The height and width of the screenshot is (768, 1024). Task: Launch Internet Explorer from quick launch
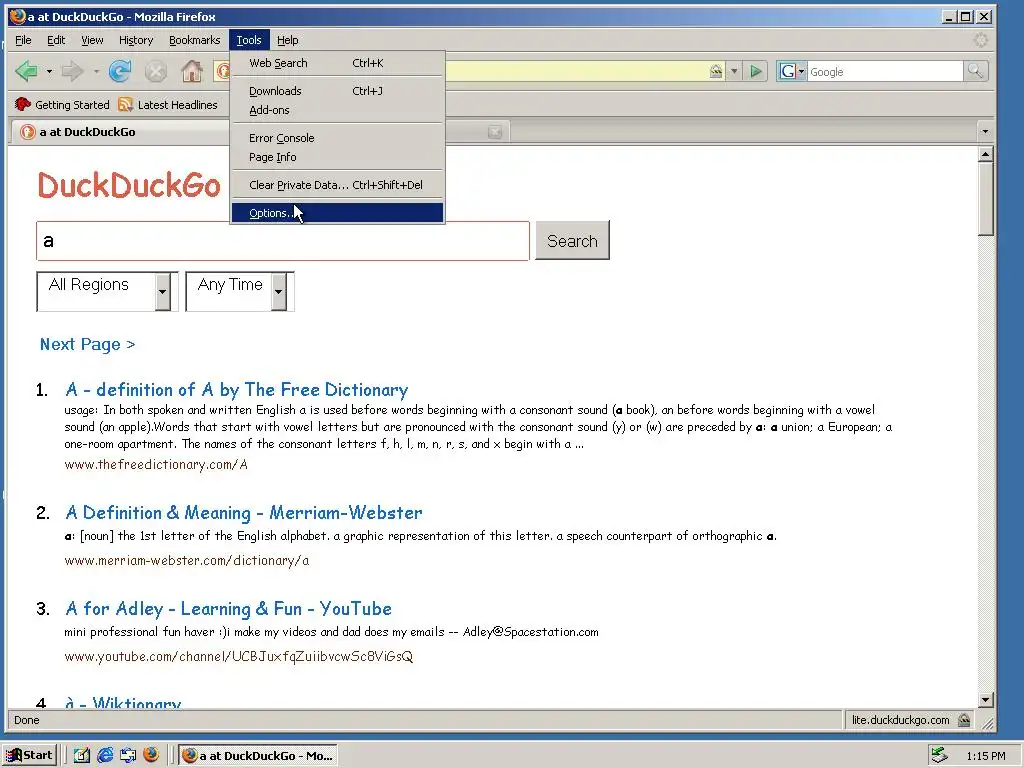click(104, 755)
